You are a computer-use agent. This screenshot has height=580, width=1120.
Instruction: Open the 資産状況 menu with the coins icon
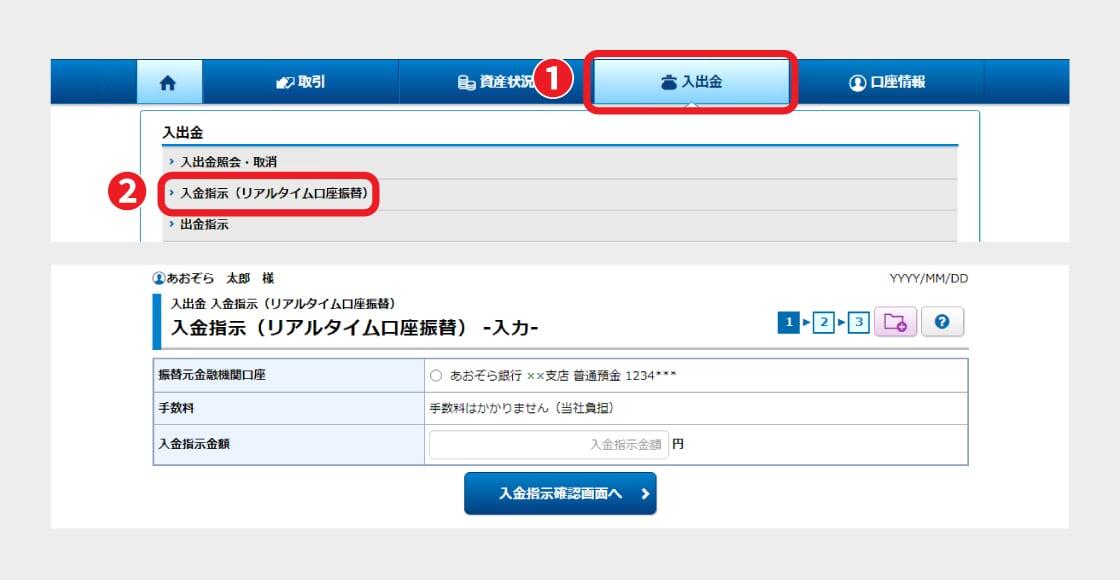coord(495,83)
